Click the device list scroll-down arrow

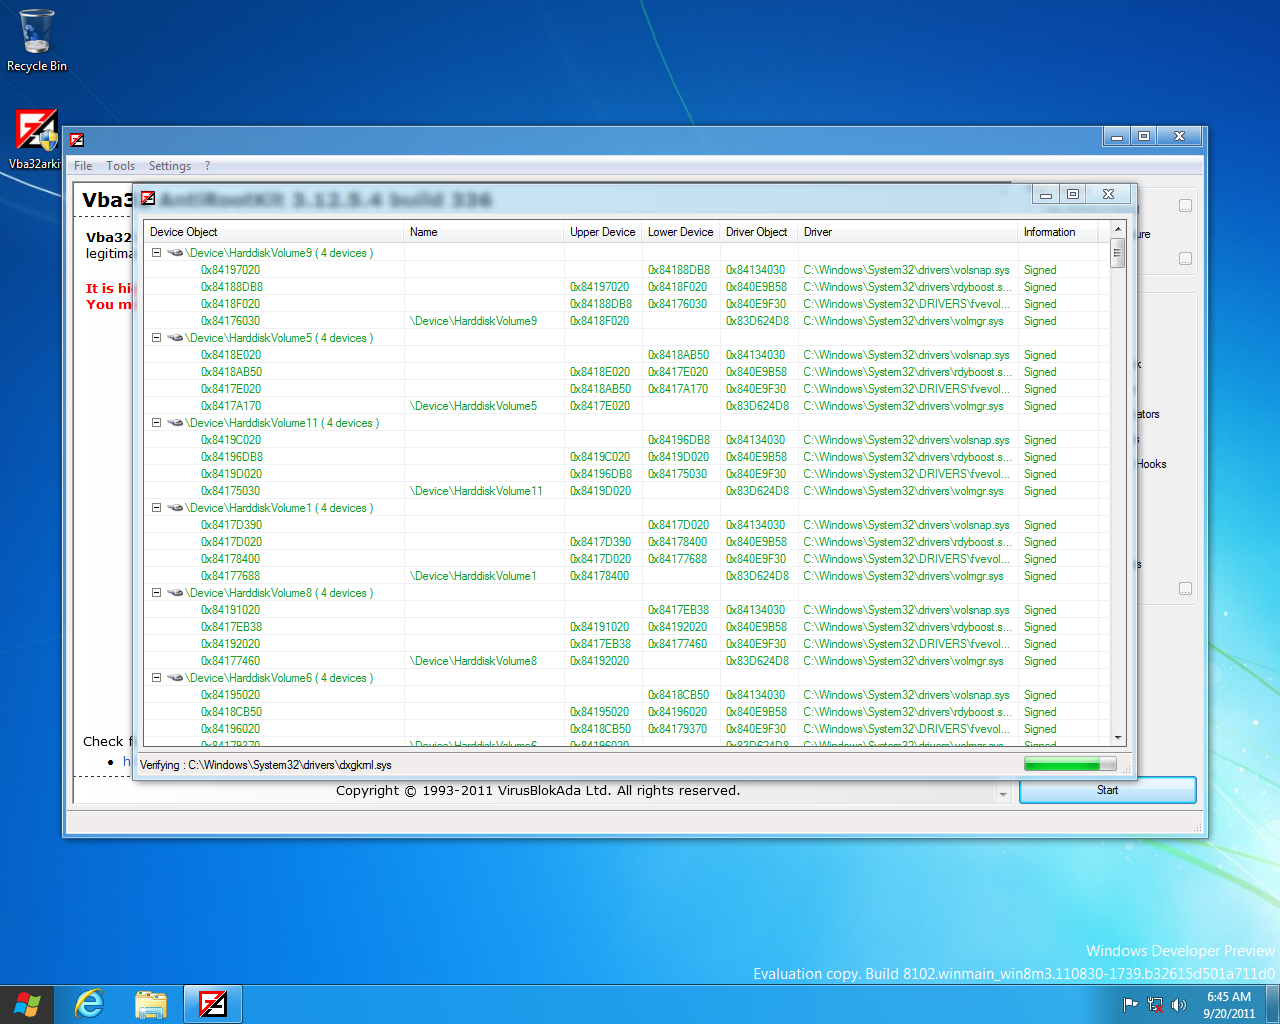[1118, 737]
